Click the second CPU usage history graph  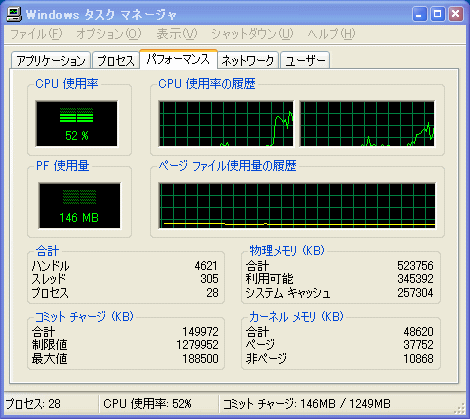click(367, 124)
